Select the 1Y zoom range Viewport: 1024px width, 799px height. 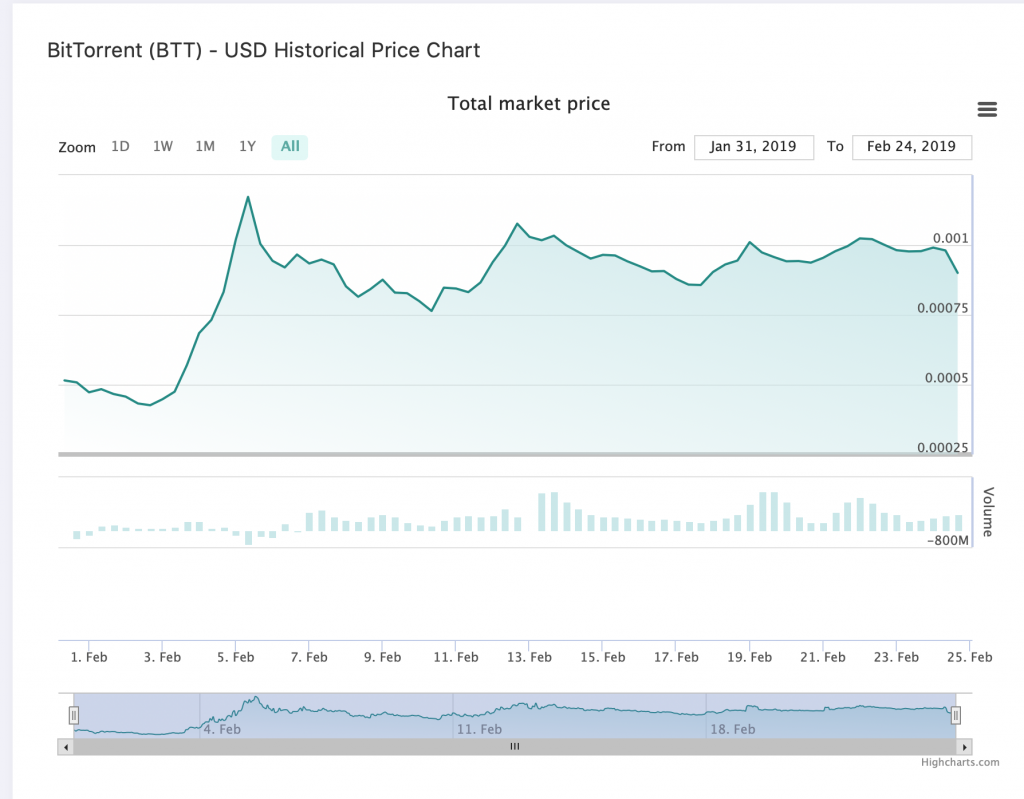pos(248,146)
